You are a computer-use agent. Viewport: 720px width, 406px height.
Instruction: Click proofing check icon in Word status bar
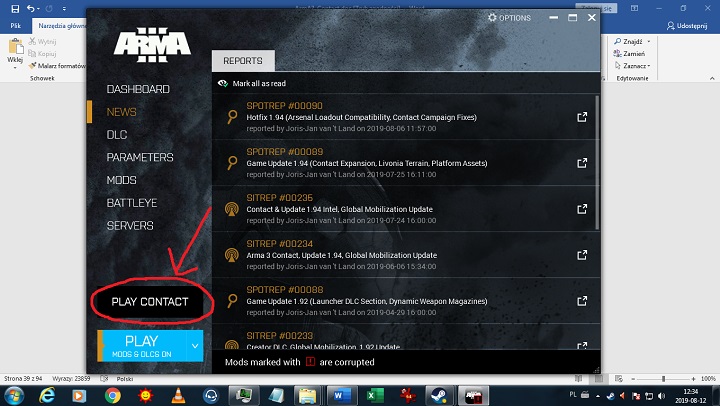104,378
